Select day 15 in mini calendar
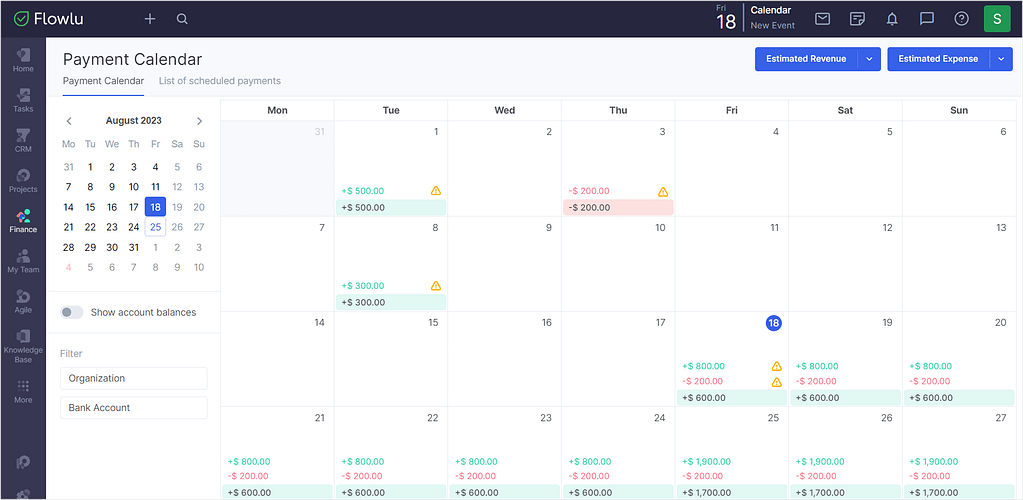The width and height of the screenshot is (1023, 500). coord(90,207)
